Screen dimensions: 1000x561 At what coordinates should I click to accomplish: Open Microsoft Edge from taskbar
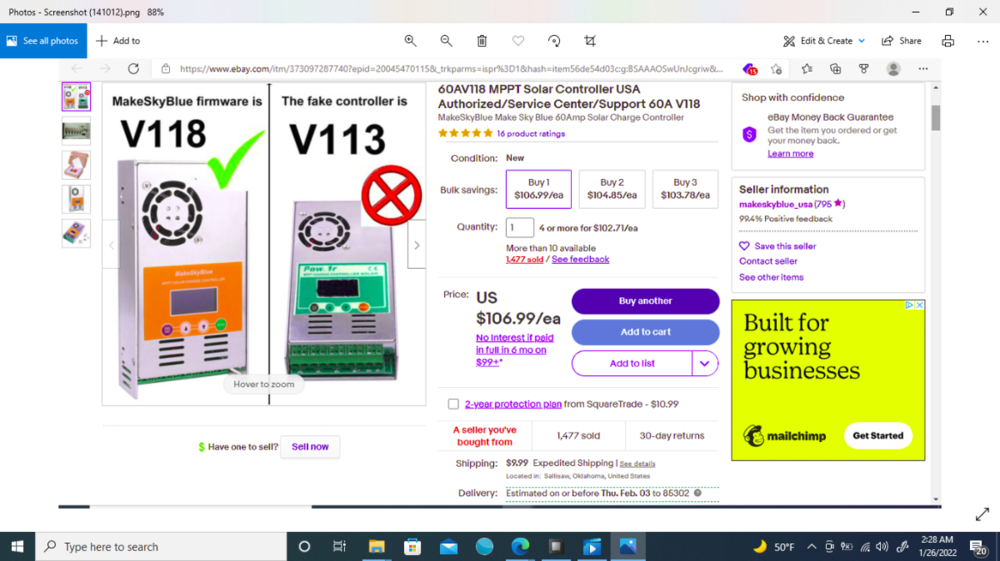click(x=520, y=547)
